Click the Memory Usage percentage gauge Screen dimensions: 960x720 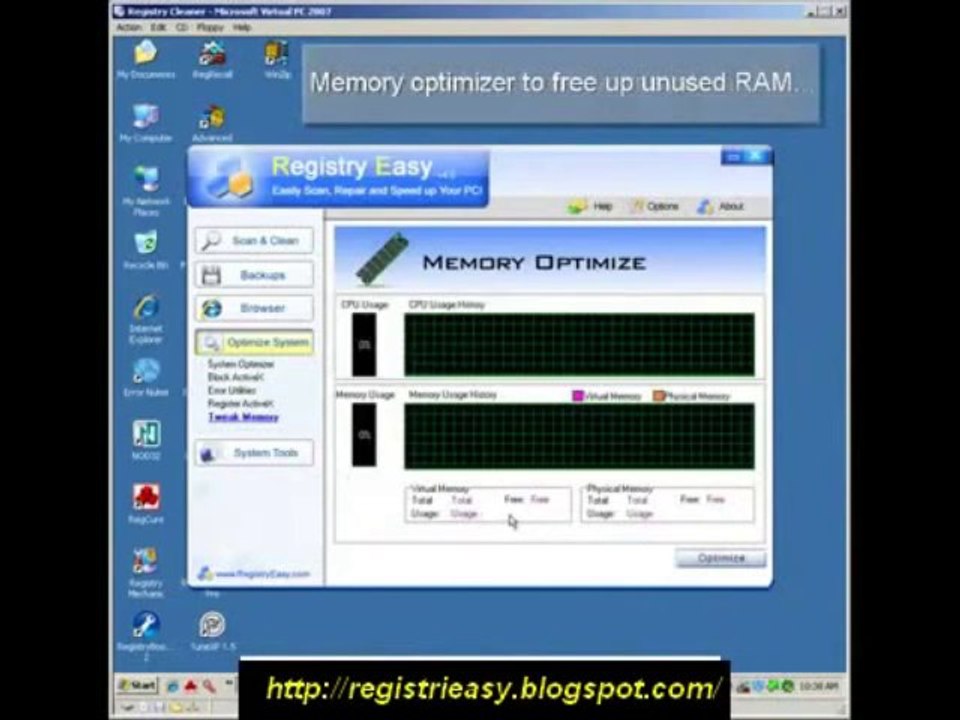tap(364, 435)
